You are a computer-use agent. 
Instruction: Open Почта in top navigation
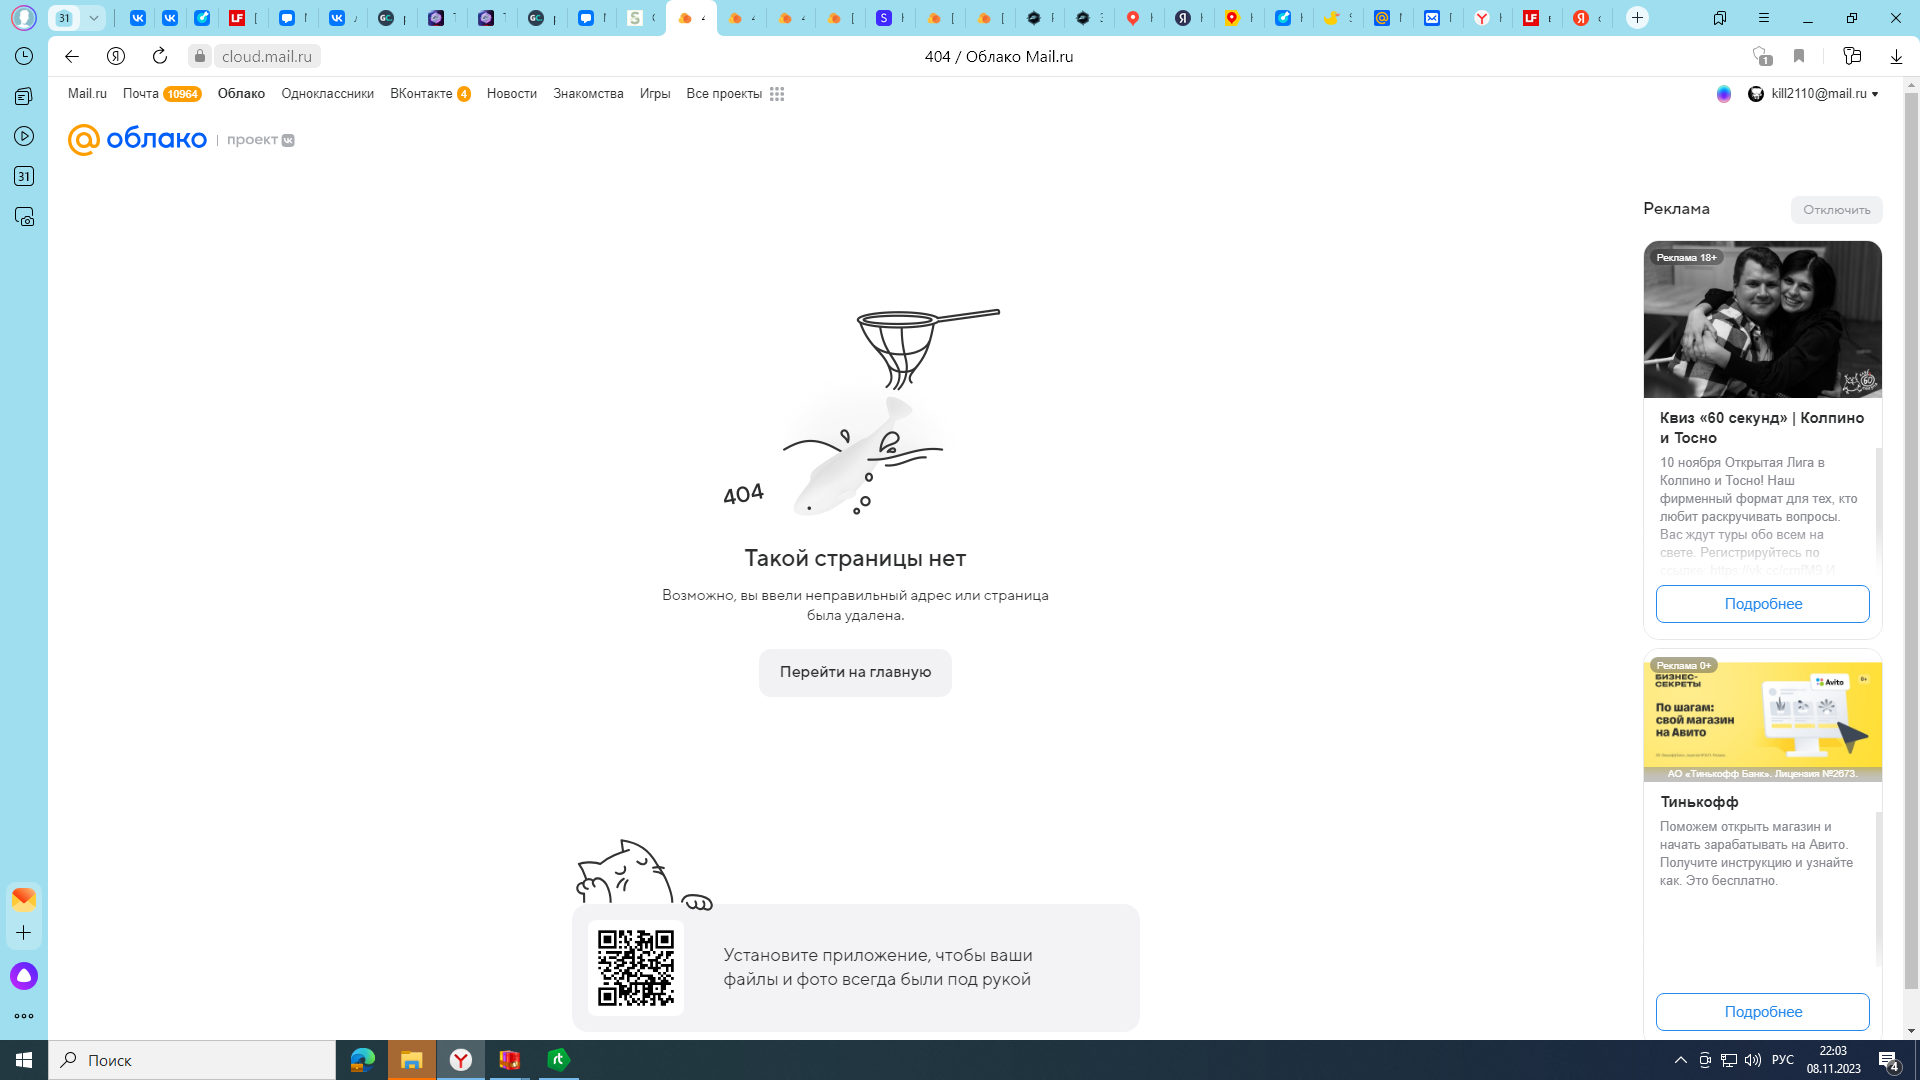pyautogui.click(x=141, y=93)
